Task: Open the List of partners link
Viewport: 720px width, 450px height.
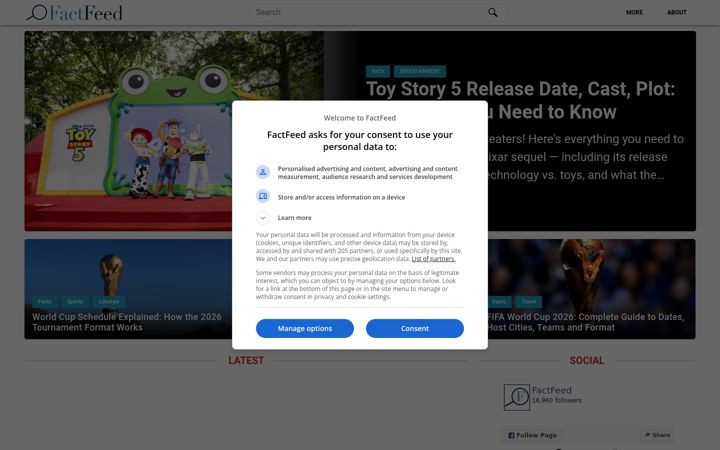Action: (433, 259)
